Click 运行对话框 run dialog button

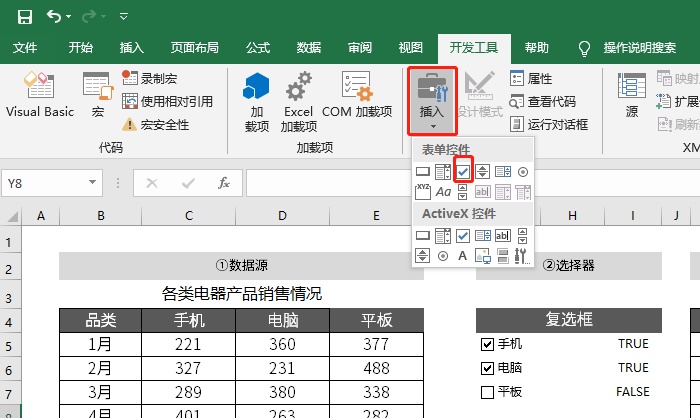(x=549, y=124)
